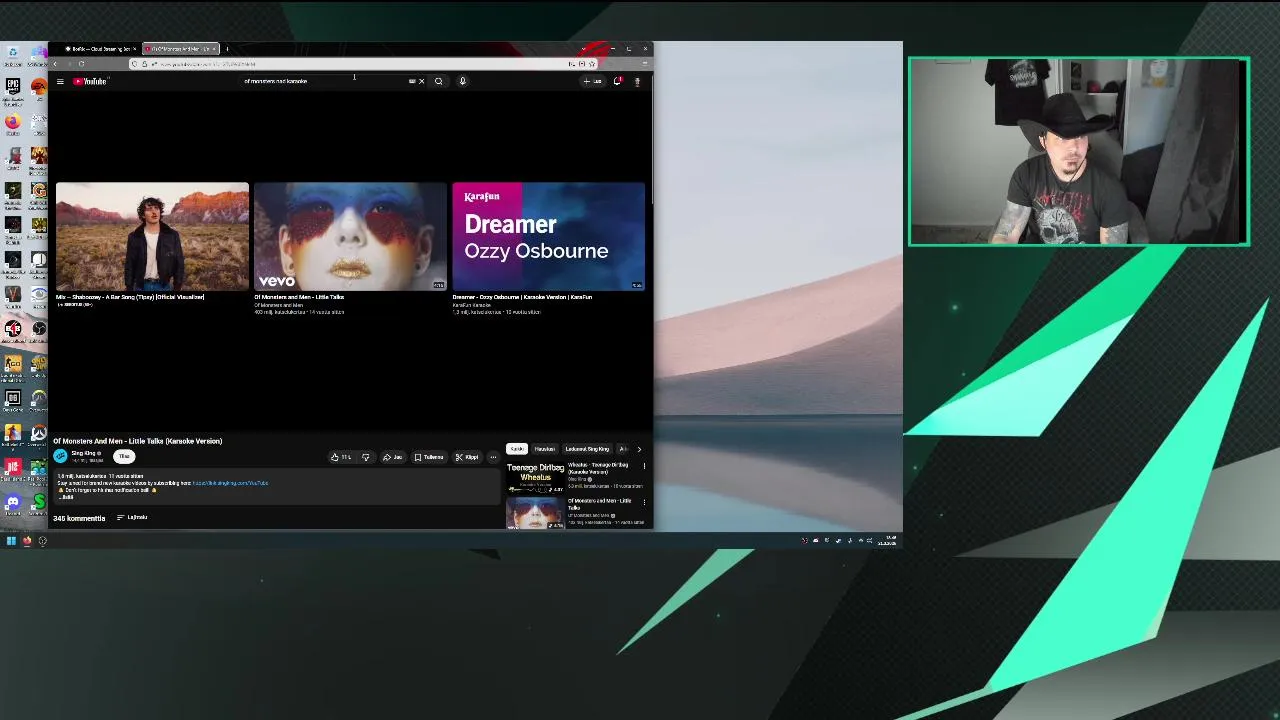The width and height of the screenshot is (1280, 720).
Task: Switch to the first browser tab
Action: pyautogui.click(x=100, y=49)
